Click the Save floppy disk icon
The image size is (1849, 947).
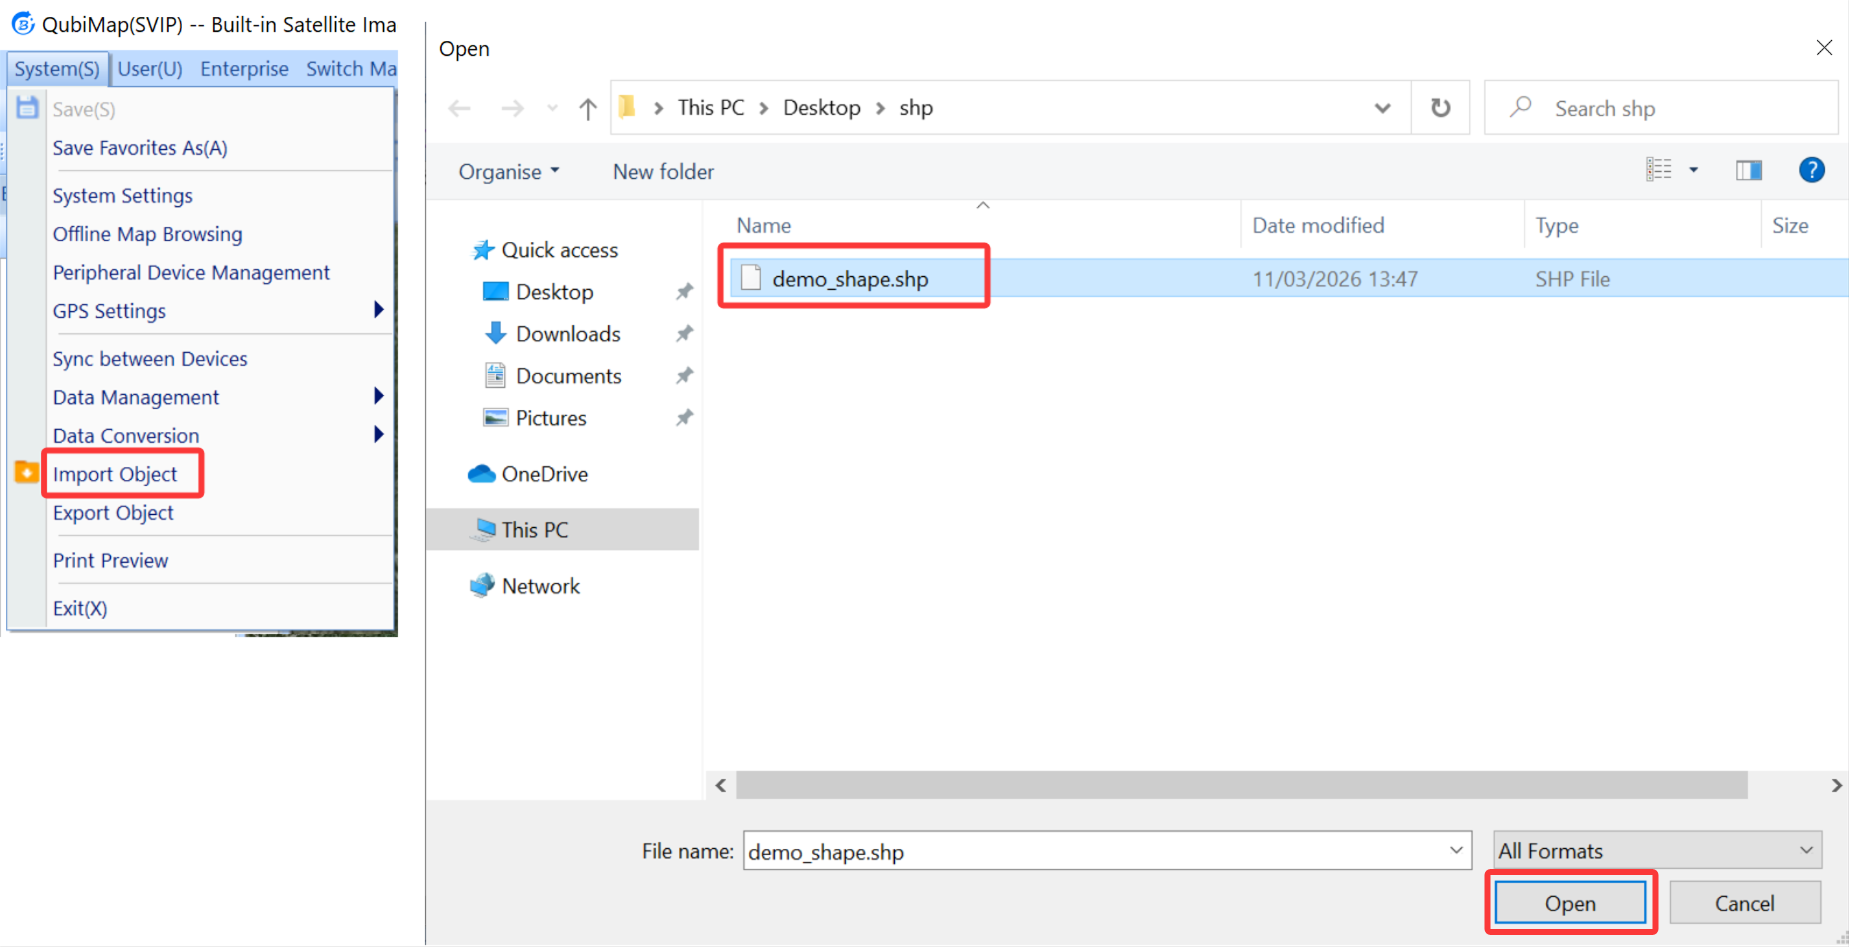click(x=27, y=108)
